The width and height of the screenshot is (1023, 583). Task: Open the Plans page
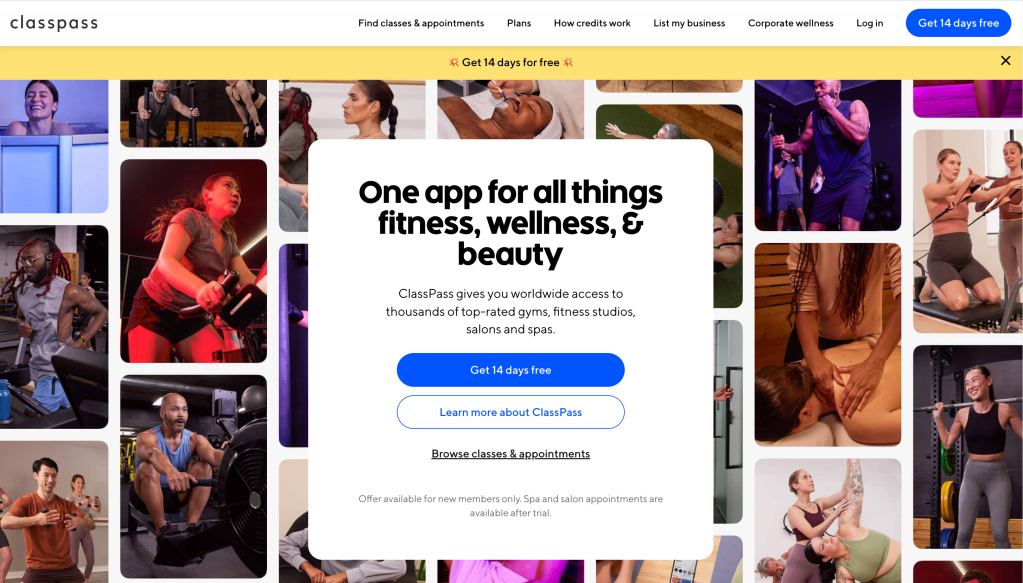(x=519, y=23)
